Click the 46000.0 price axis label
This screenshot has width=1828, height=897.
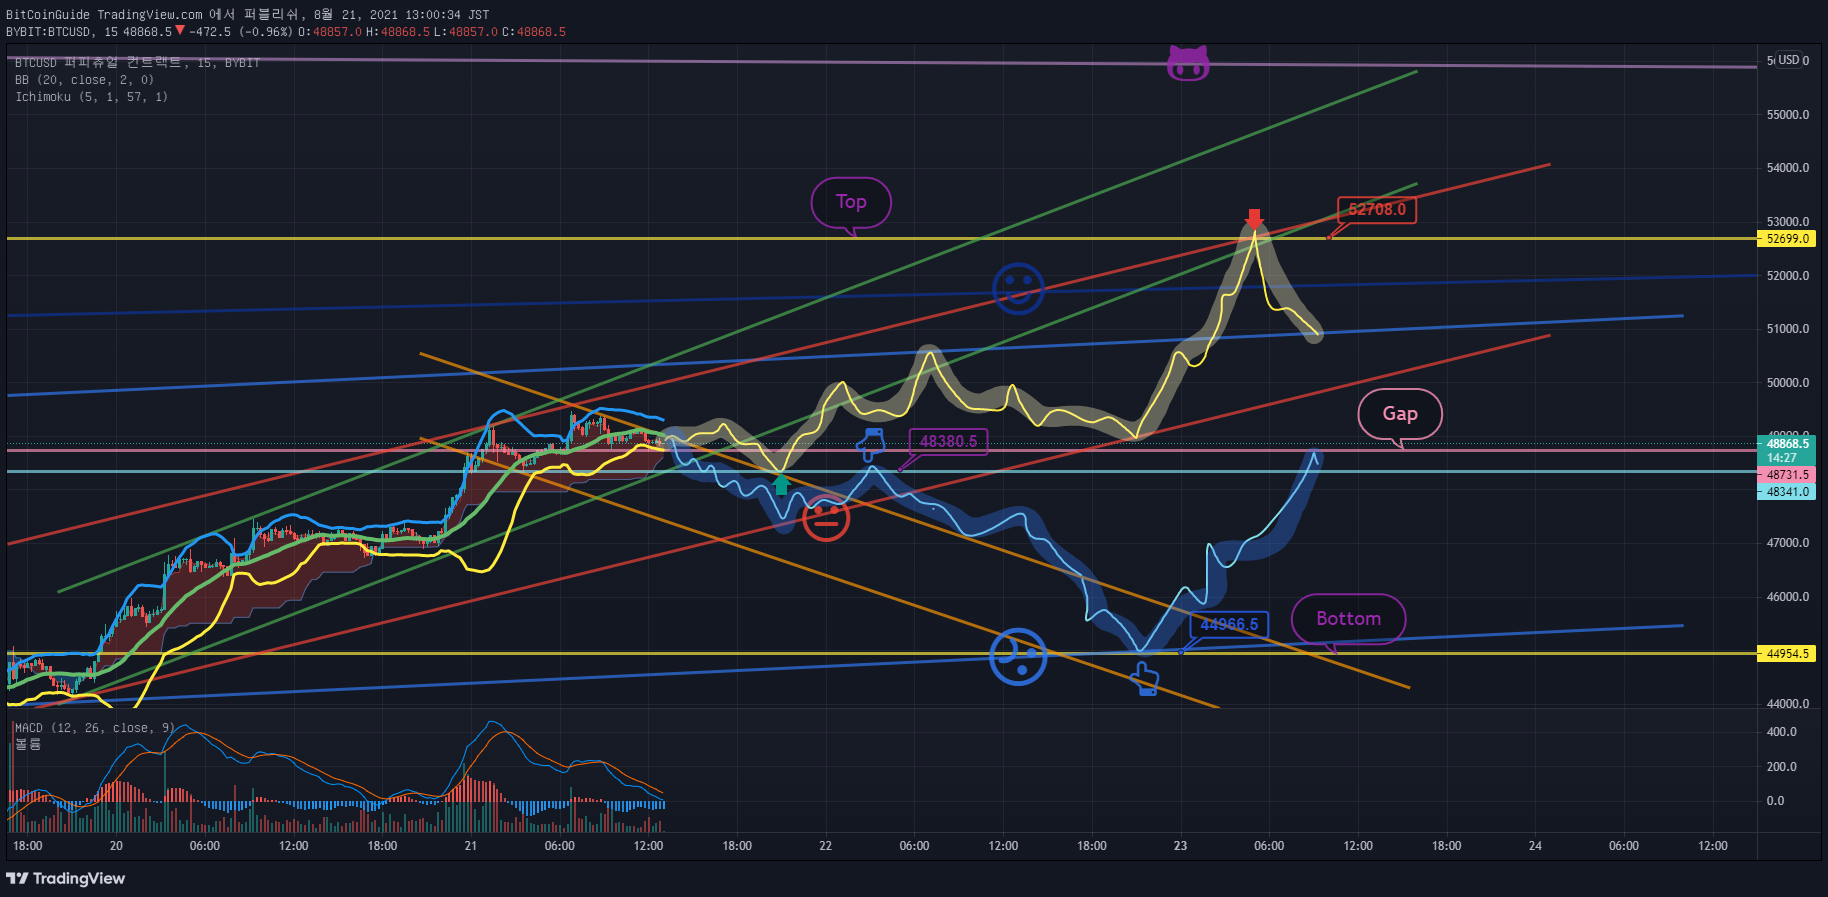pos(1788,597)
